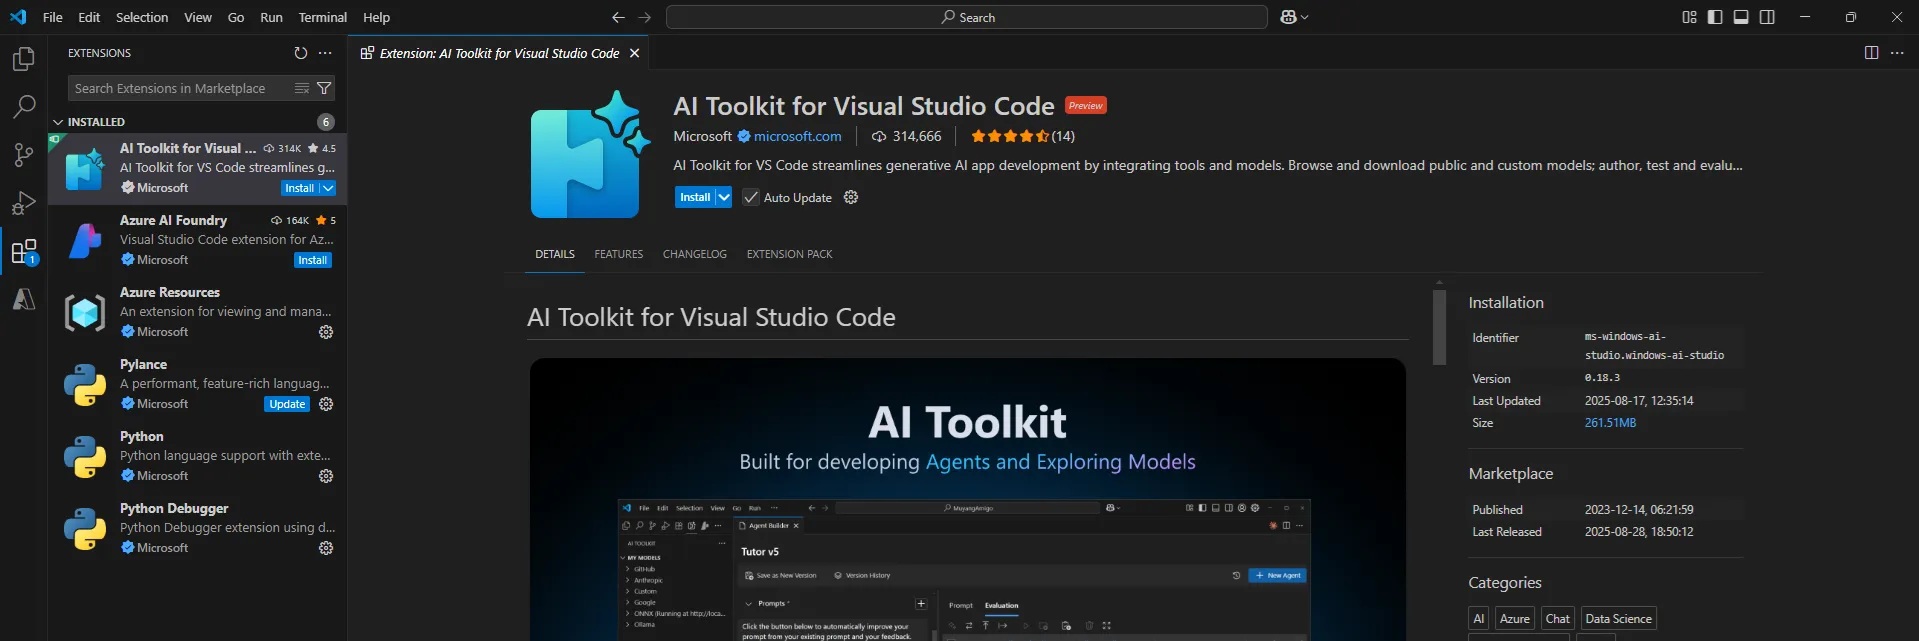Select the AI category tag
Image resolution: width=1919 pixels, height=641 pixels.
(x=1479, y=619)
